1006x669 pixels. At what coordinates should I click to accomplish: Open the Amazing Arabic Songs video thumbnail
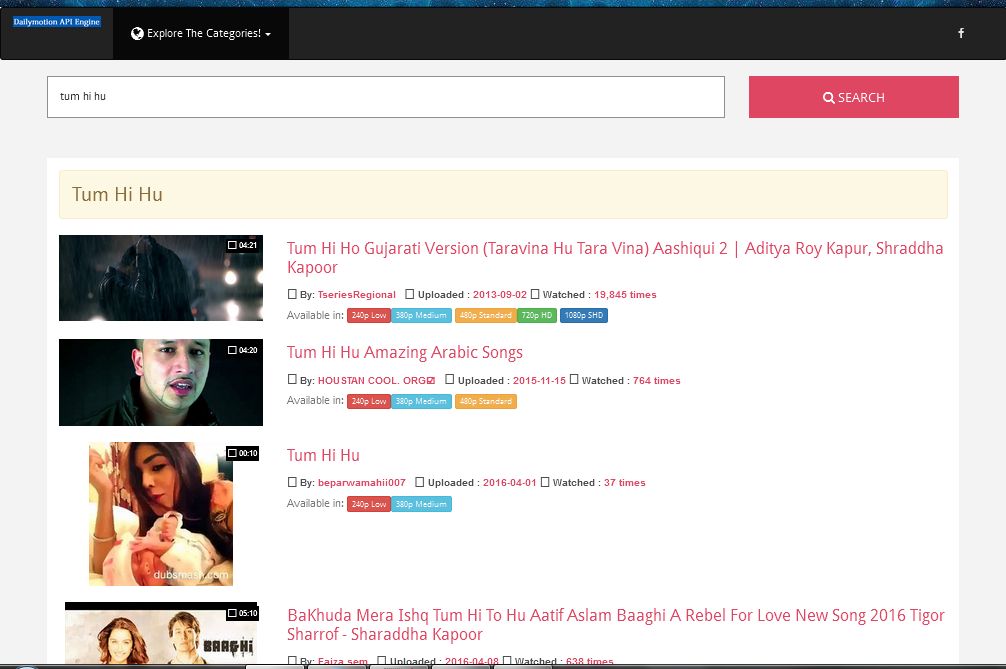(160, 382)
